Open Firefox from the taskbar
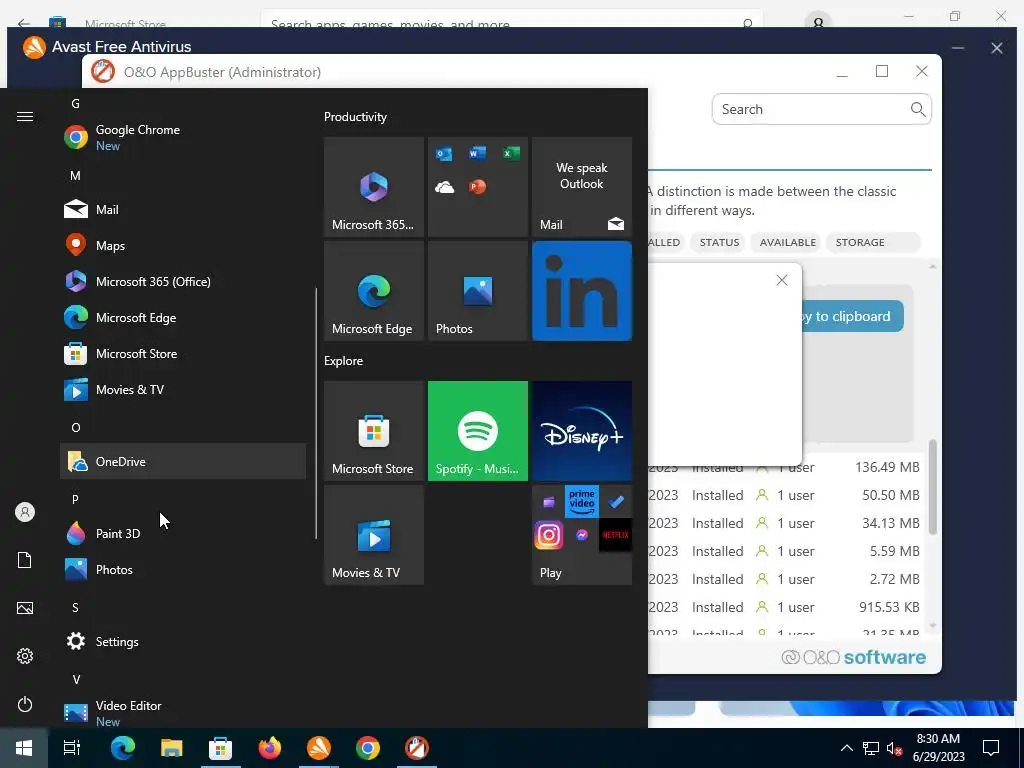Screen dimensions: 1024x768 click(270, 748)
